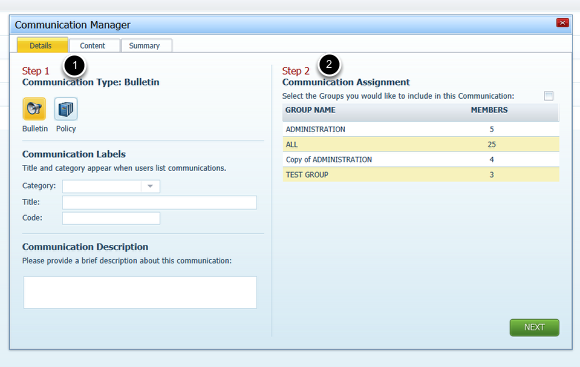Select the ALL group row

421,144
